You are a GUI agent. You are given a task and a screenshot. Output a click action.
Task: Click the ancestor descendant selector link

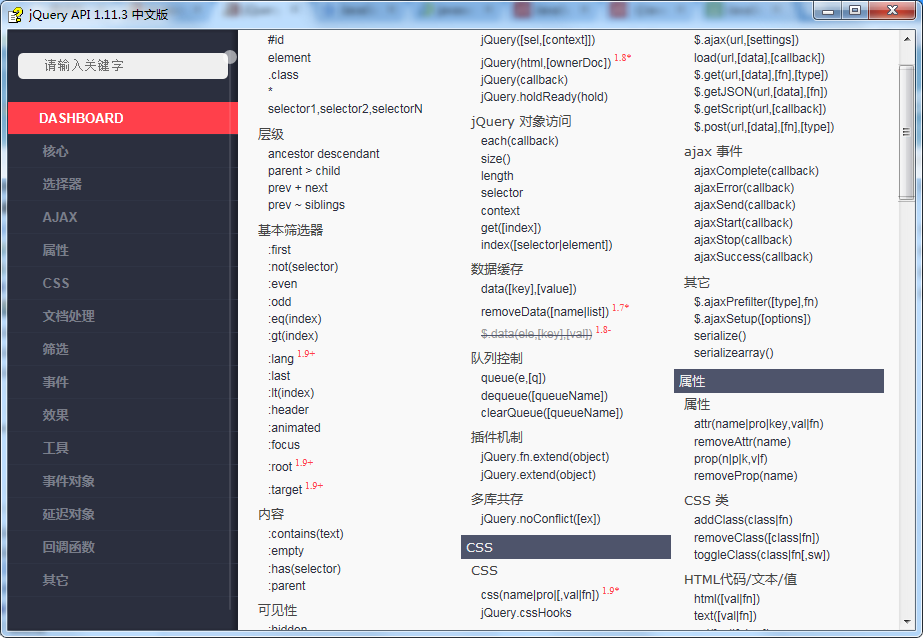point(322,154)
